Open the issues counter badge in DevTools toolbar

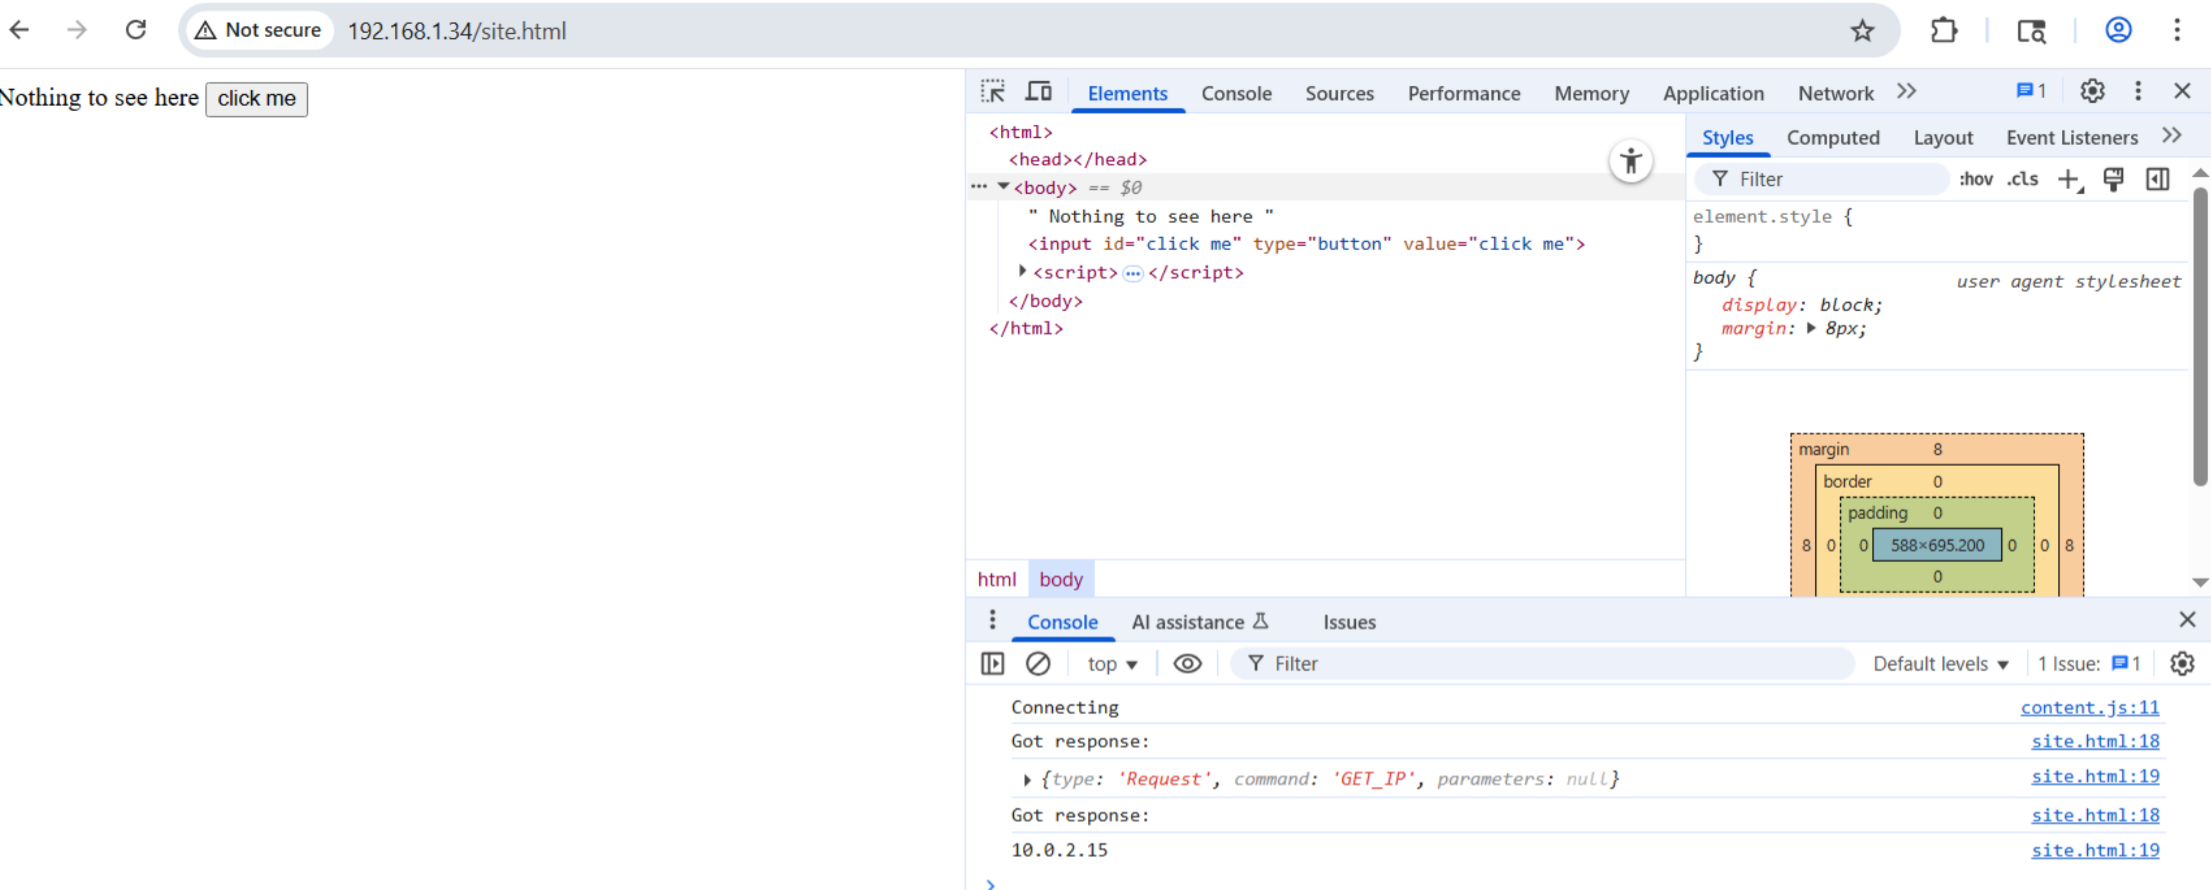click(2031, 91)
